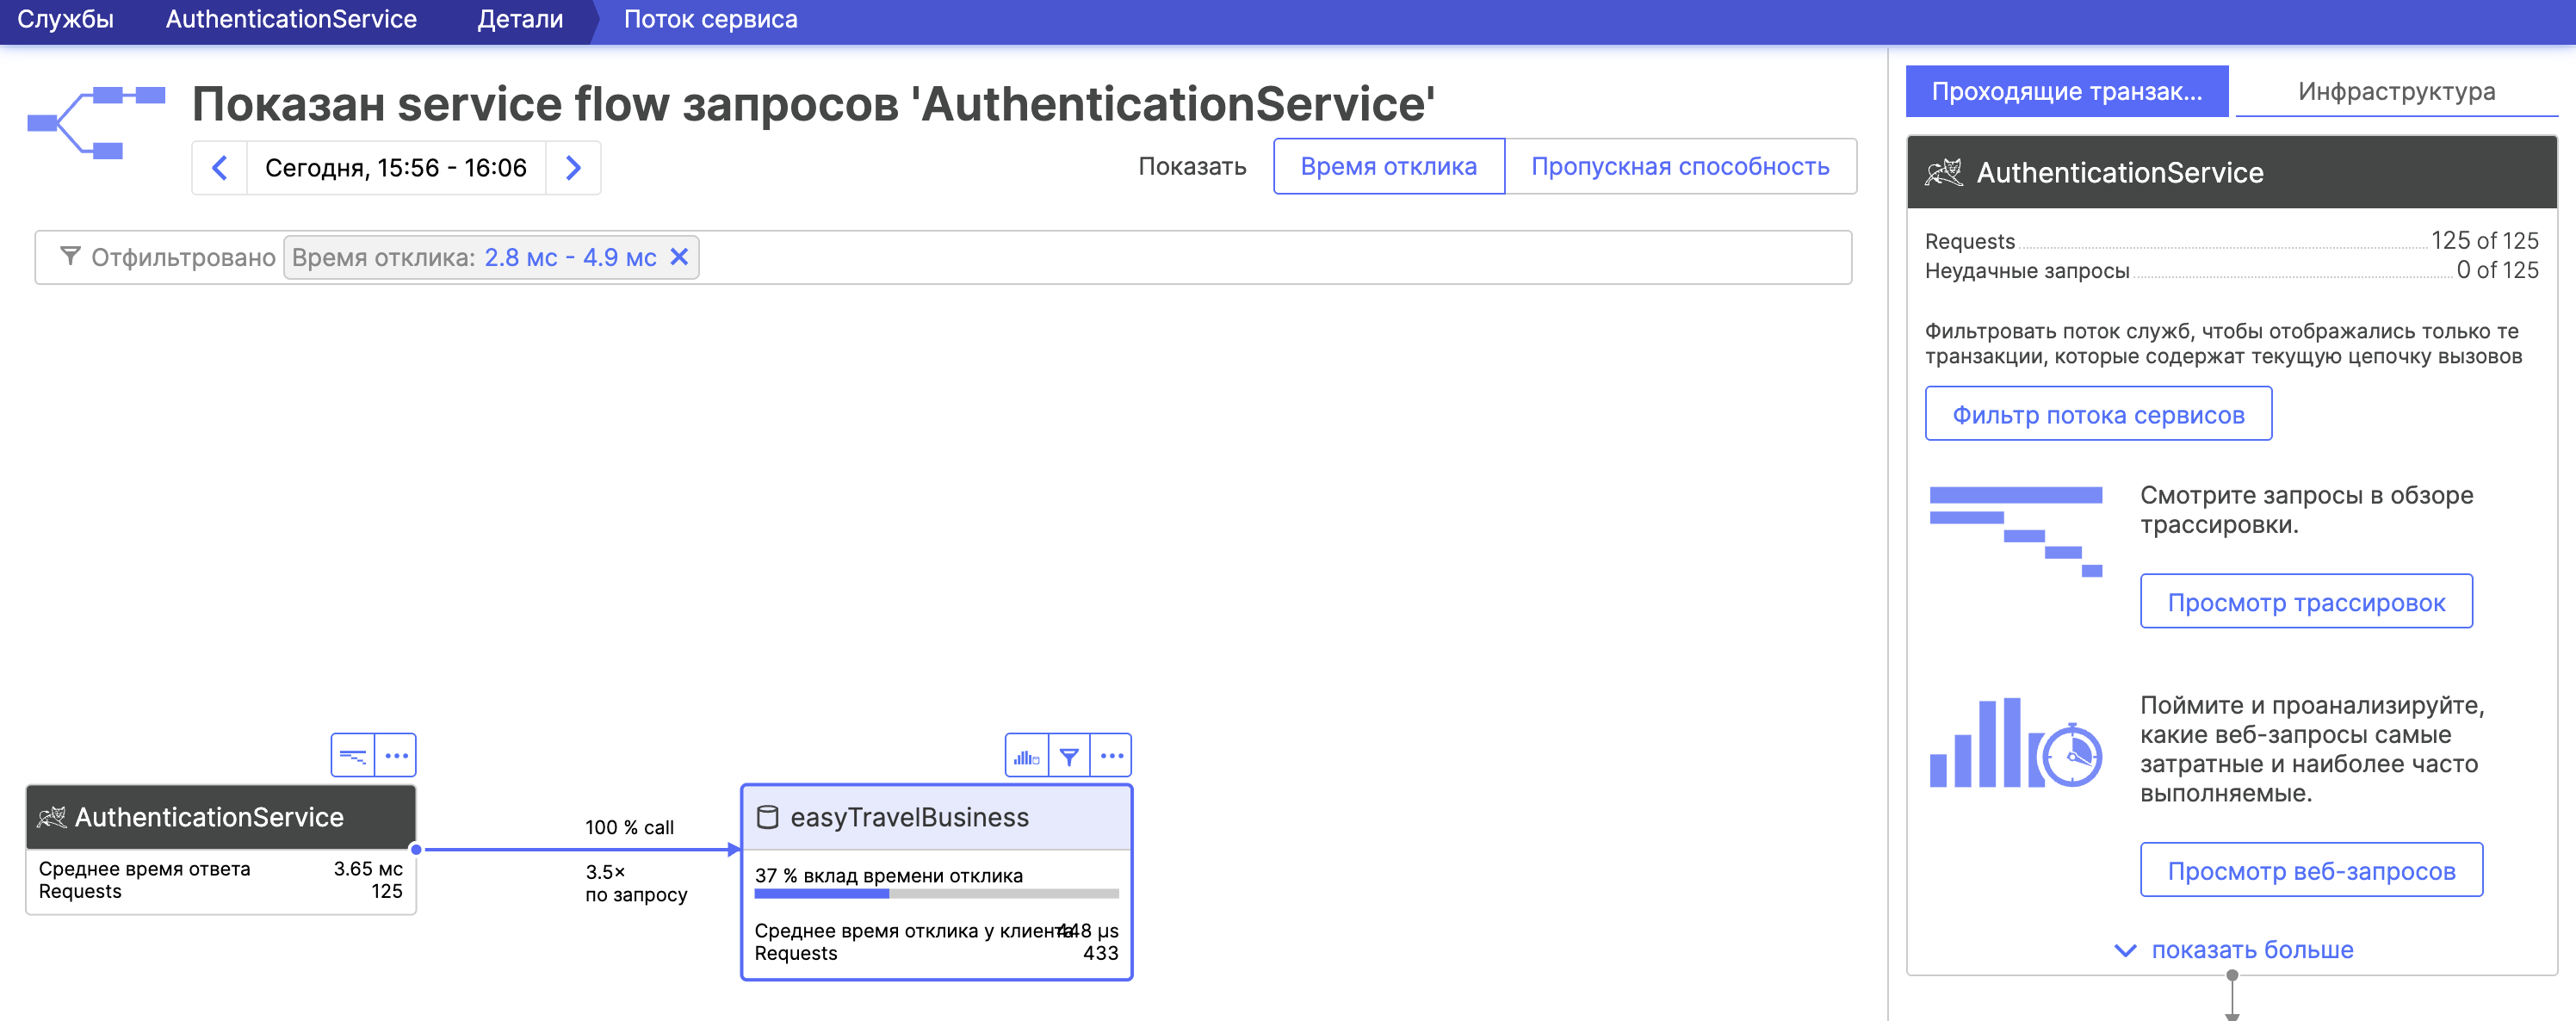Select the Проходящие транзакции tab
This screenshot has width=2576, height=1021.
pyautogui.click(x=2066, y=91)
